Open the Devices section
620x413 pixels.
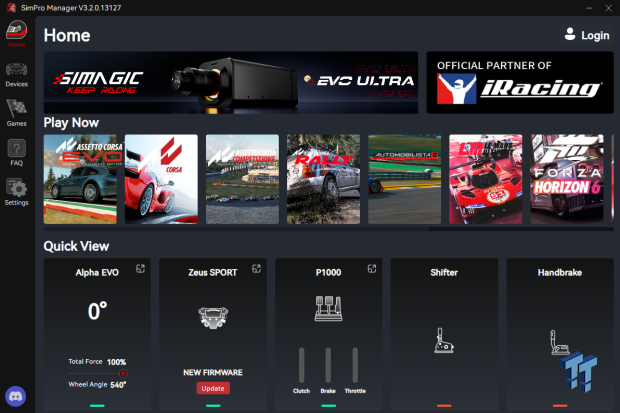pos(17,75)
